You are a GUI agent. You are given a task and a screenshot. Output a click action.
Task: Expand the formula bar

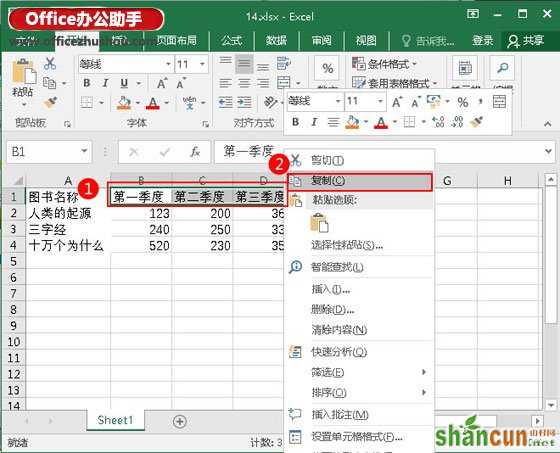[549, 151]
